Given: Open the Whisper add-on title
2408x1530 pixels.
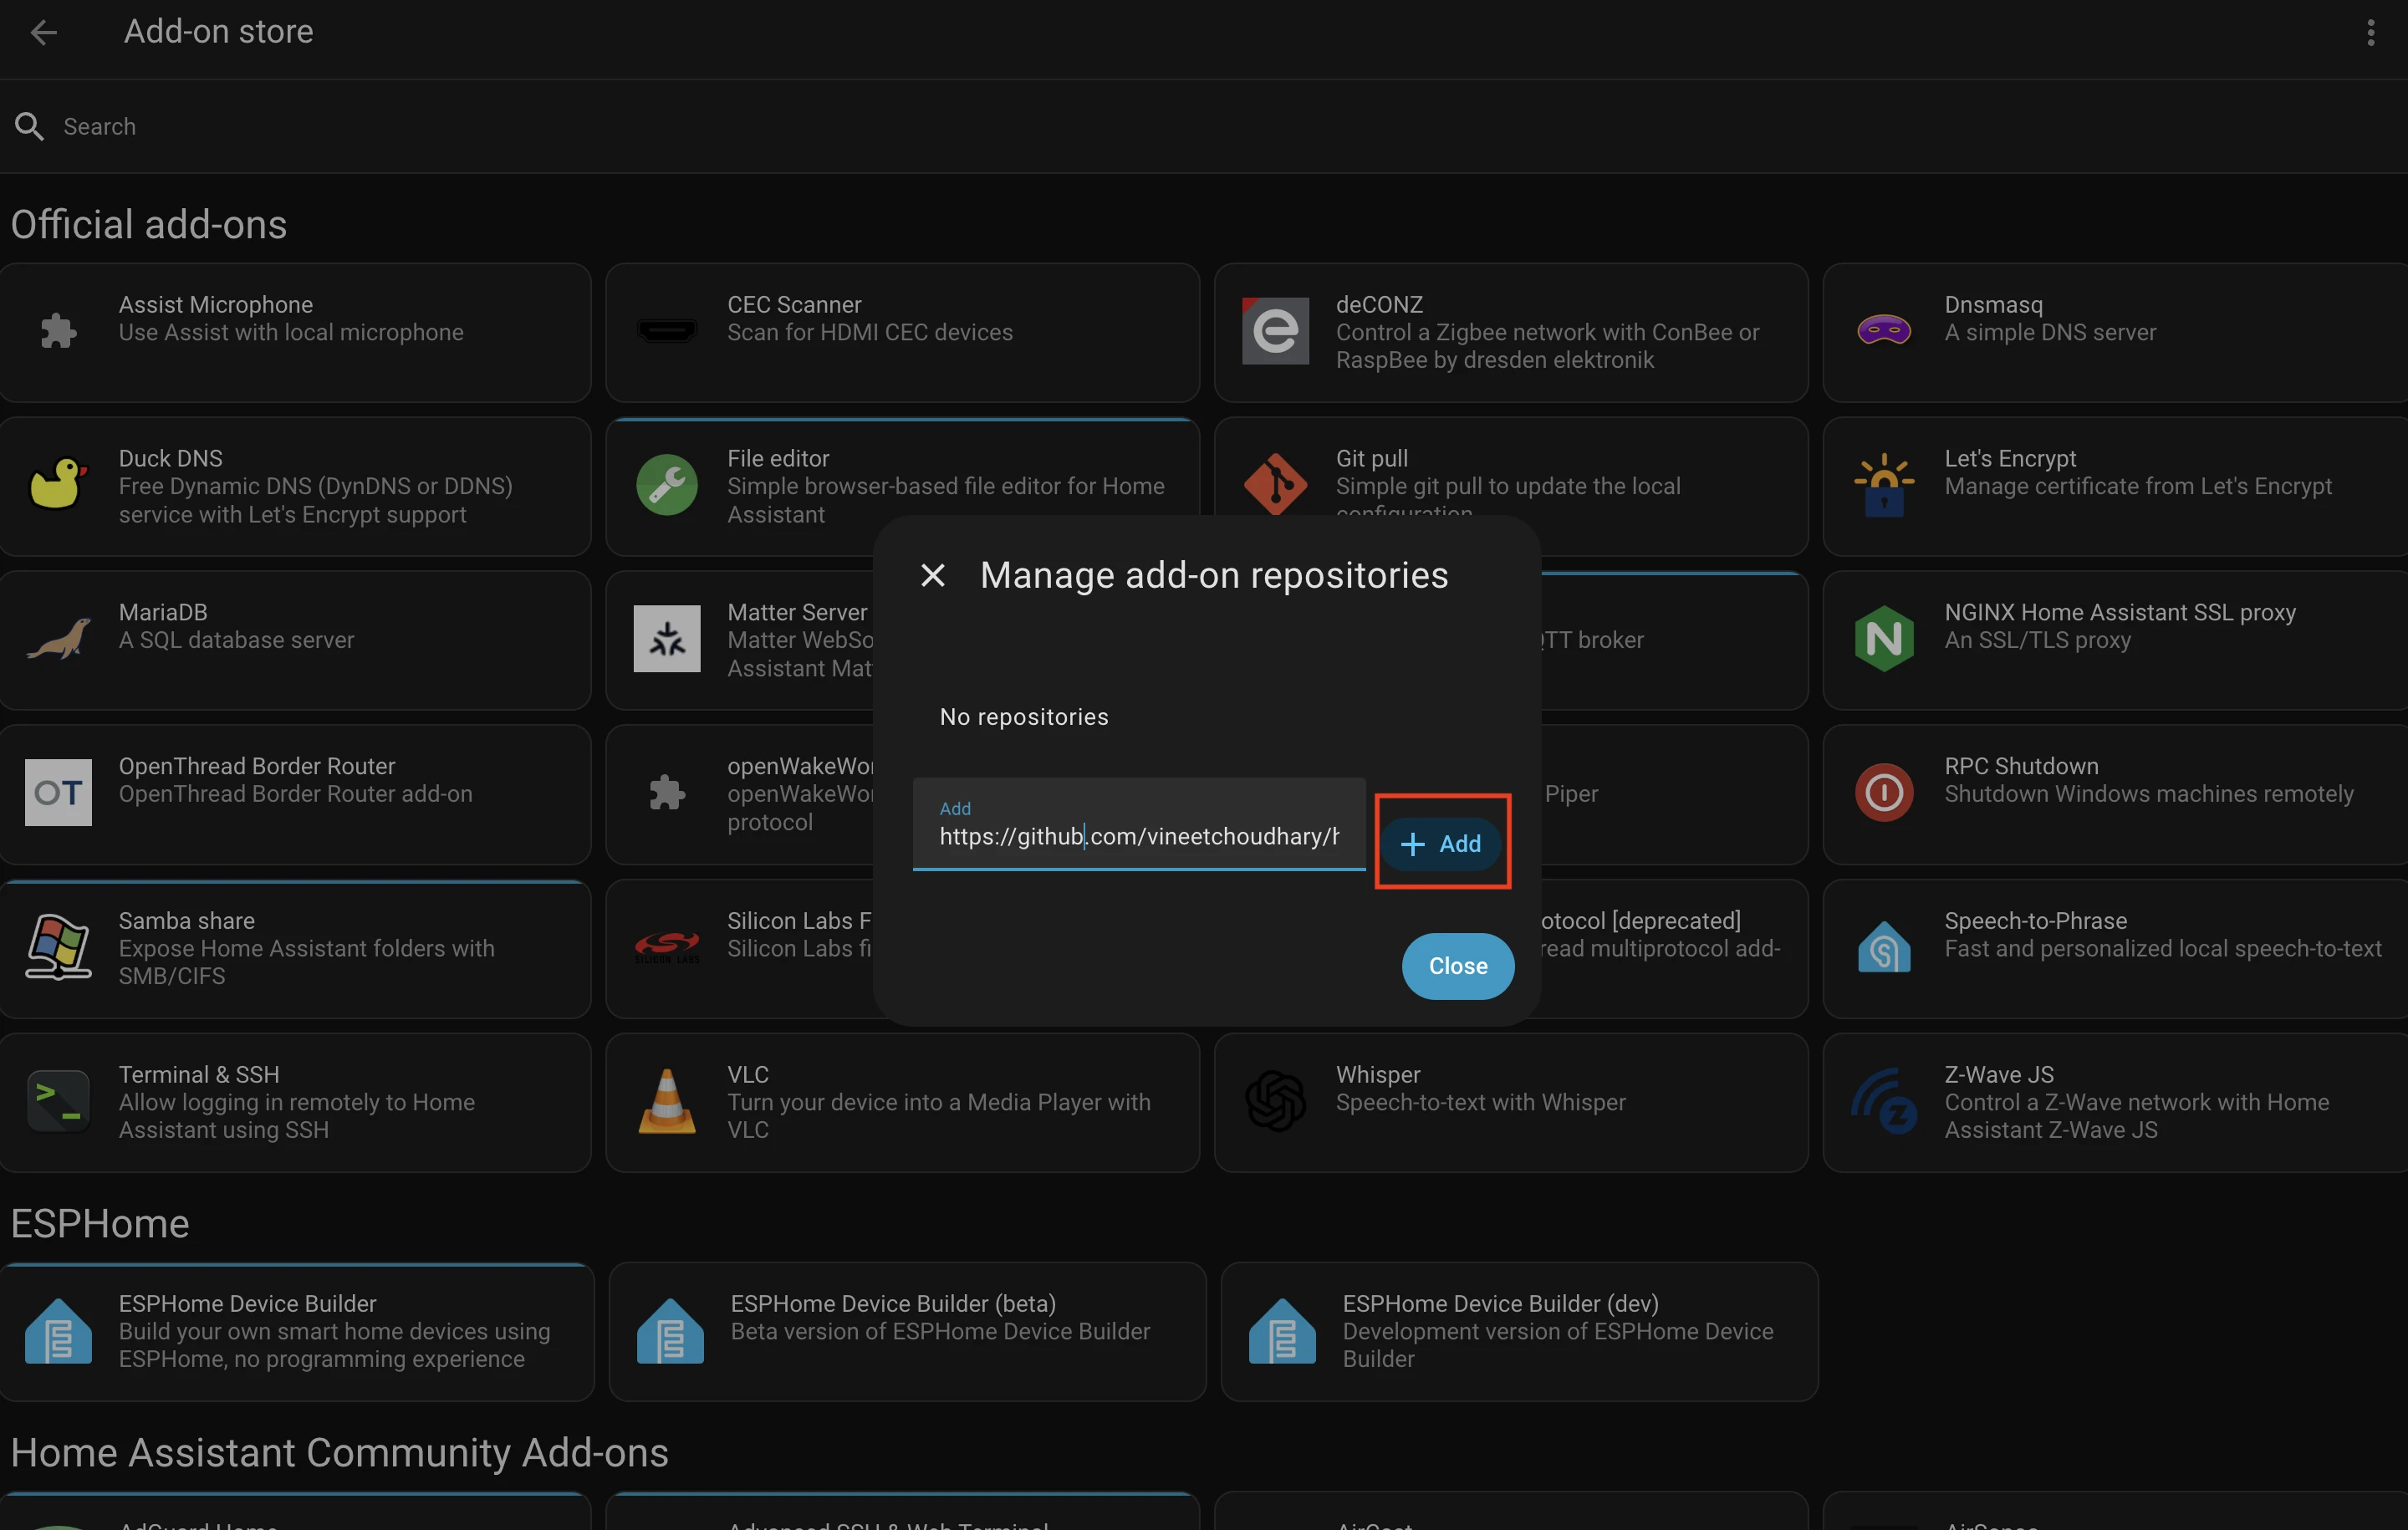Looking at the screenshot, I should (1378, 1074).
